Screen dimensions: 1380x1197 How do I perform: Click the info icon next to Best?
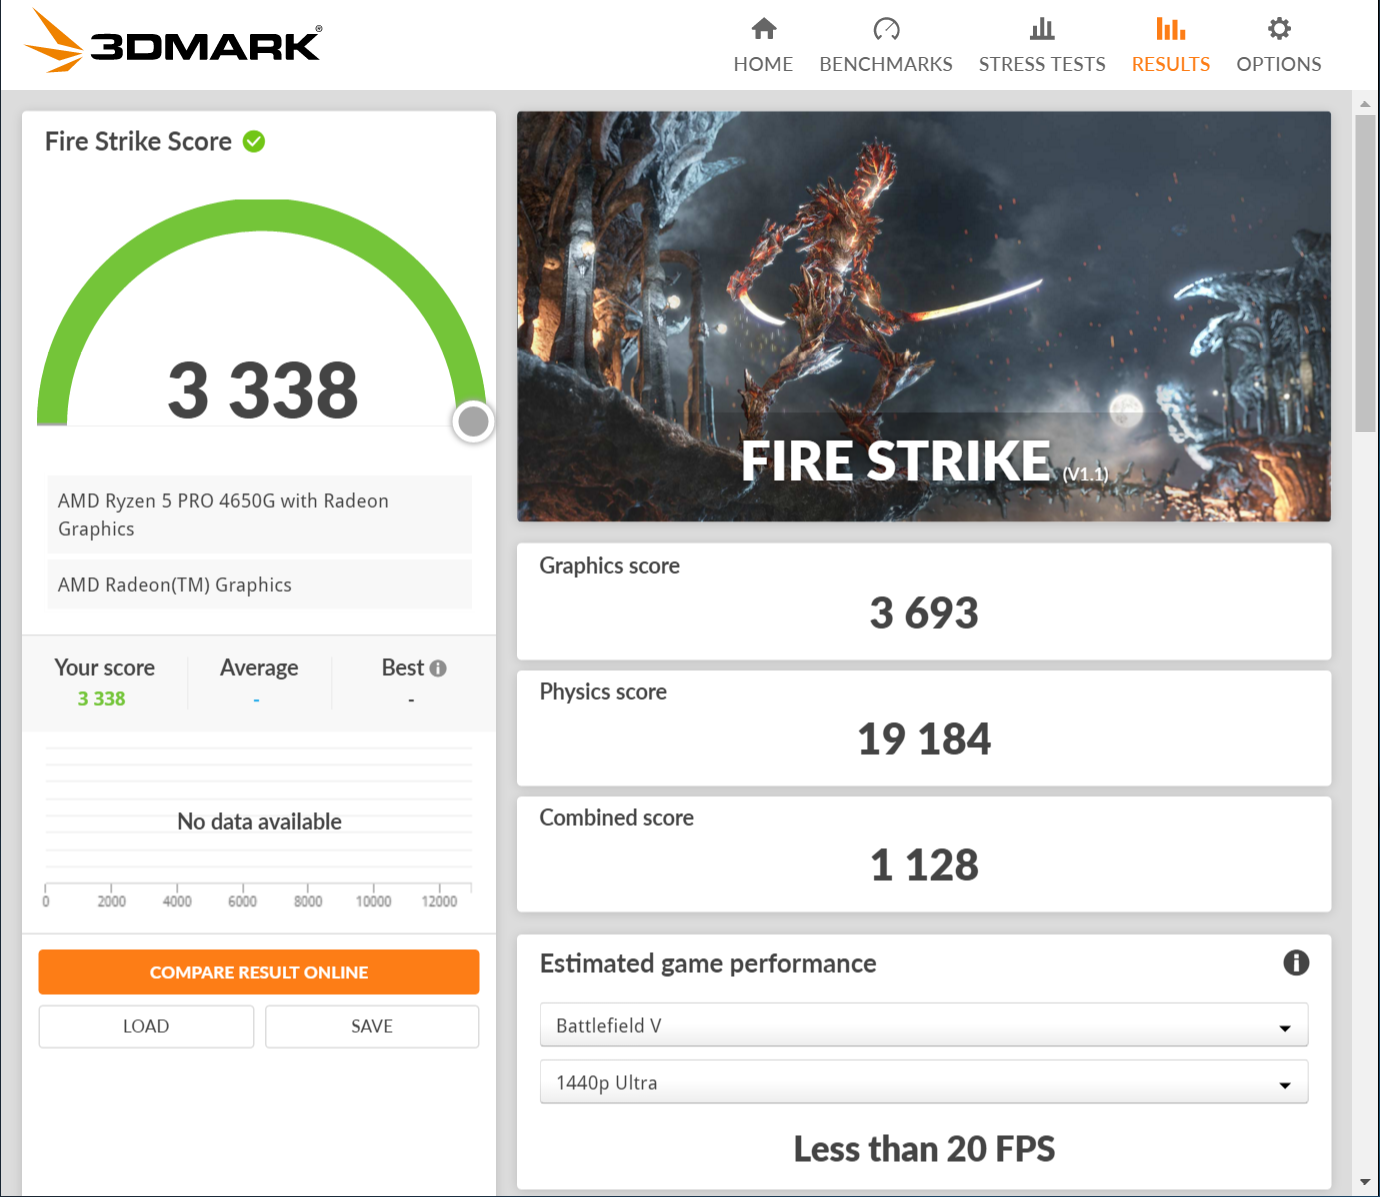click(438, 668)
